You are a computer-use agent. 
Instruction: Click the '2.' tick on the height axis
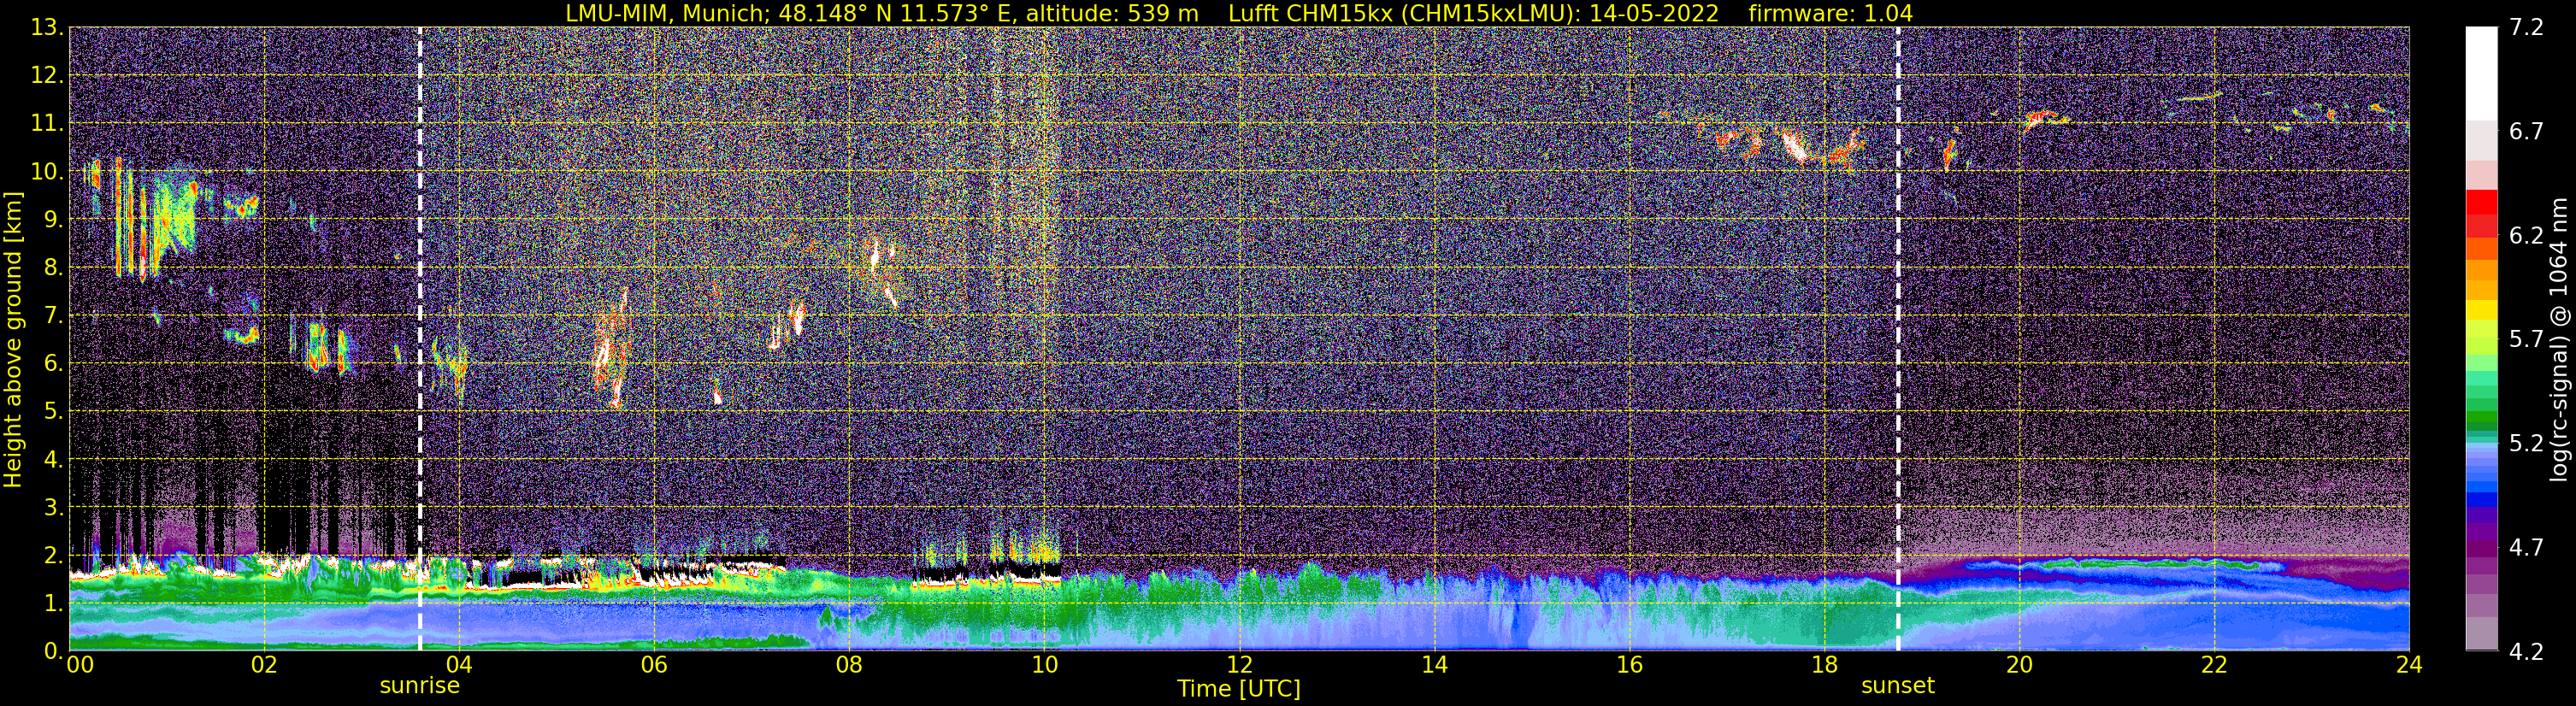coord(53,555)
